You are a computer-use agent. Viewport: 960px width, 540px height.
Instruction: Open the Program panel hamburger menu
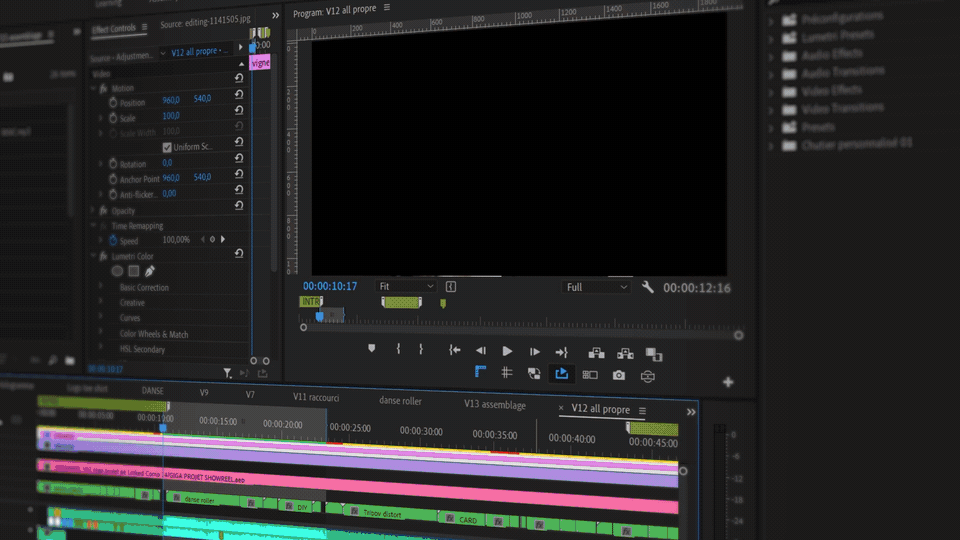coord(387,7)
